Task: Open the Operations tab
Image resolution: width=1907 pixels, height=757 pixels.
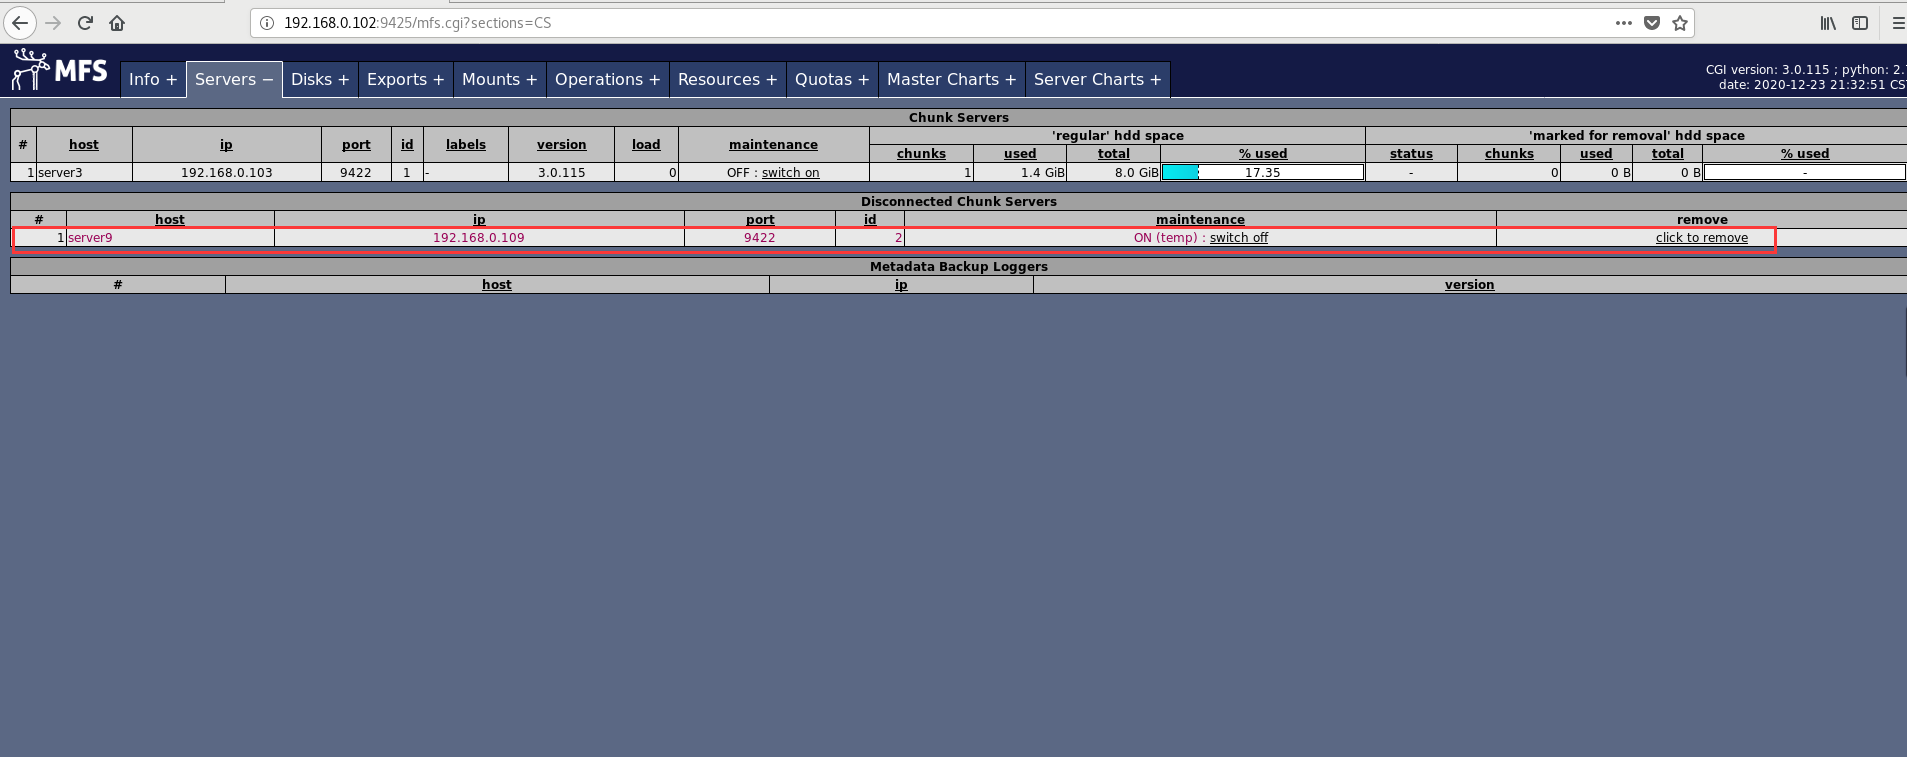Action: [x=607, y=79]
